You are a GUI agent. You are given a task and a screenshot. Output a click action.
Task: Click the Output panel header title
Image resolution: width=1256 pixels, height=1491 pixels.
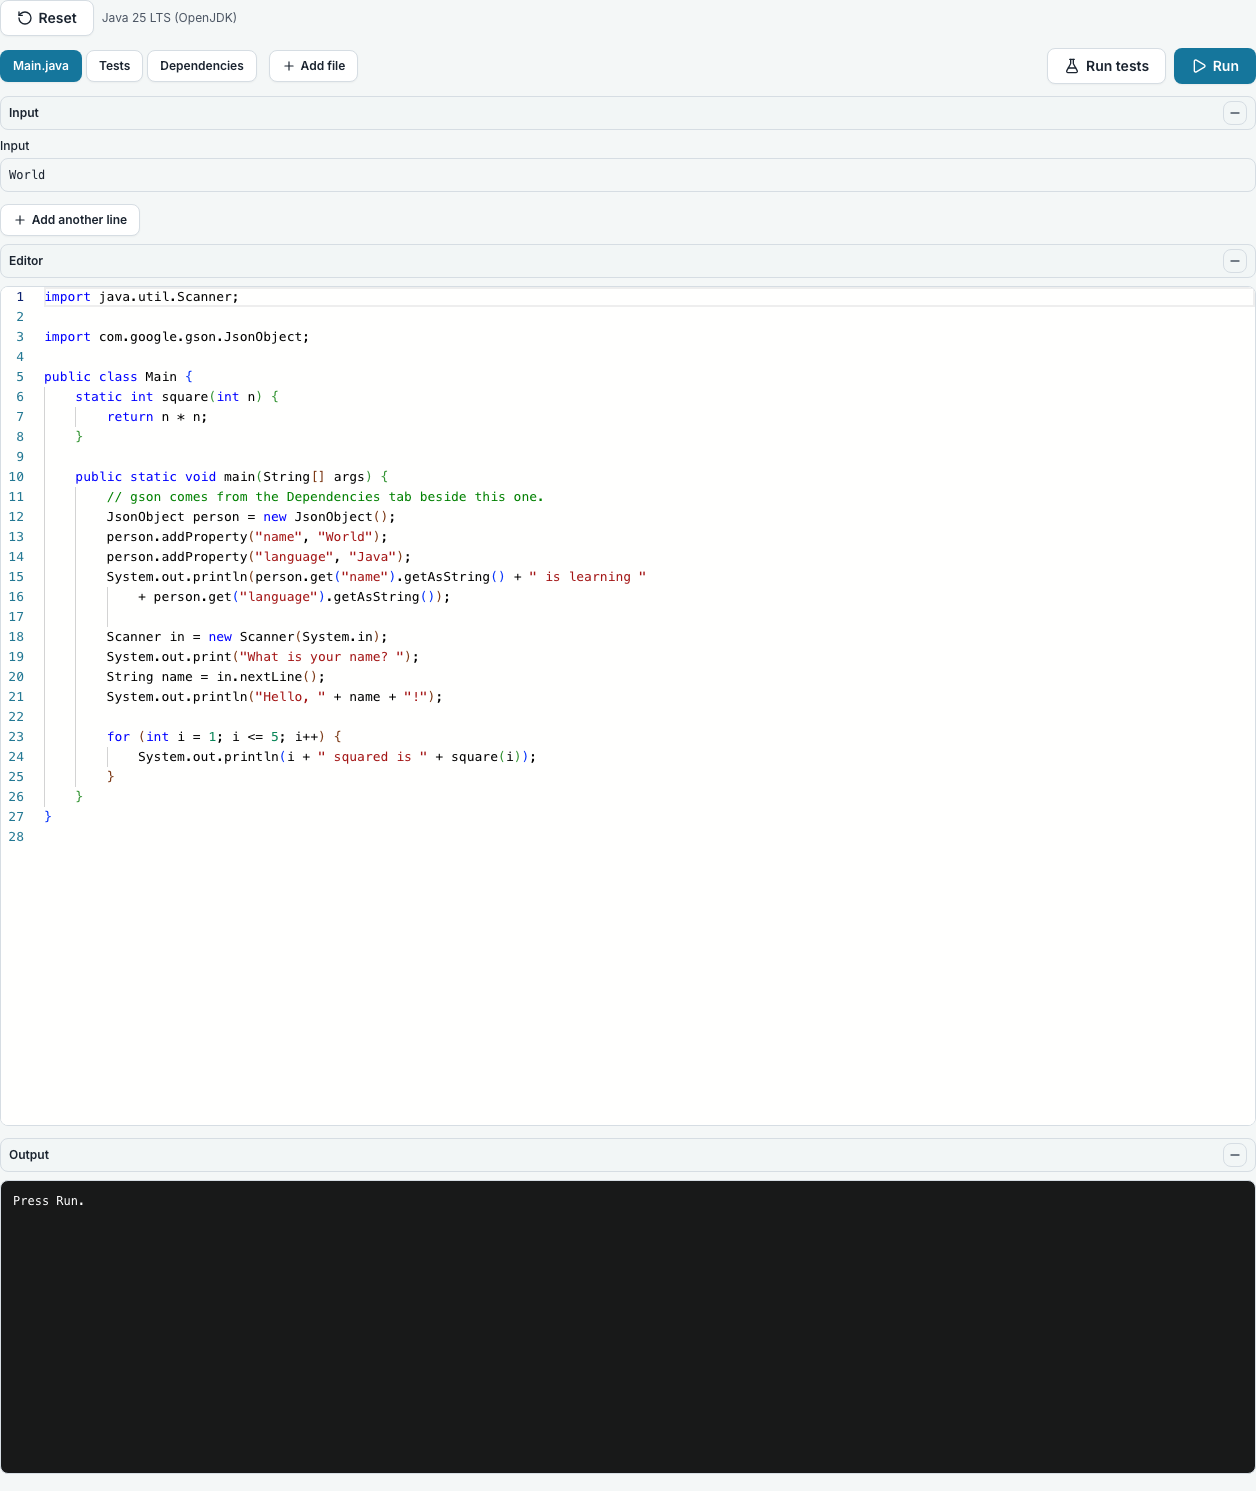[29, 1155]
